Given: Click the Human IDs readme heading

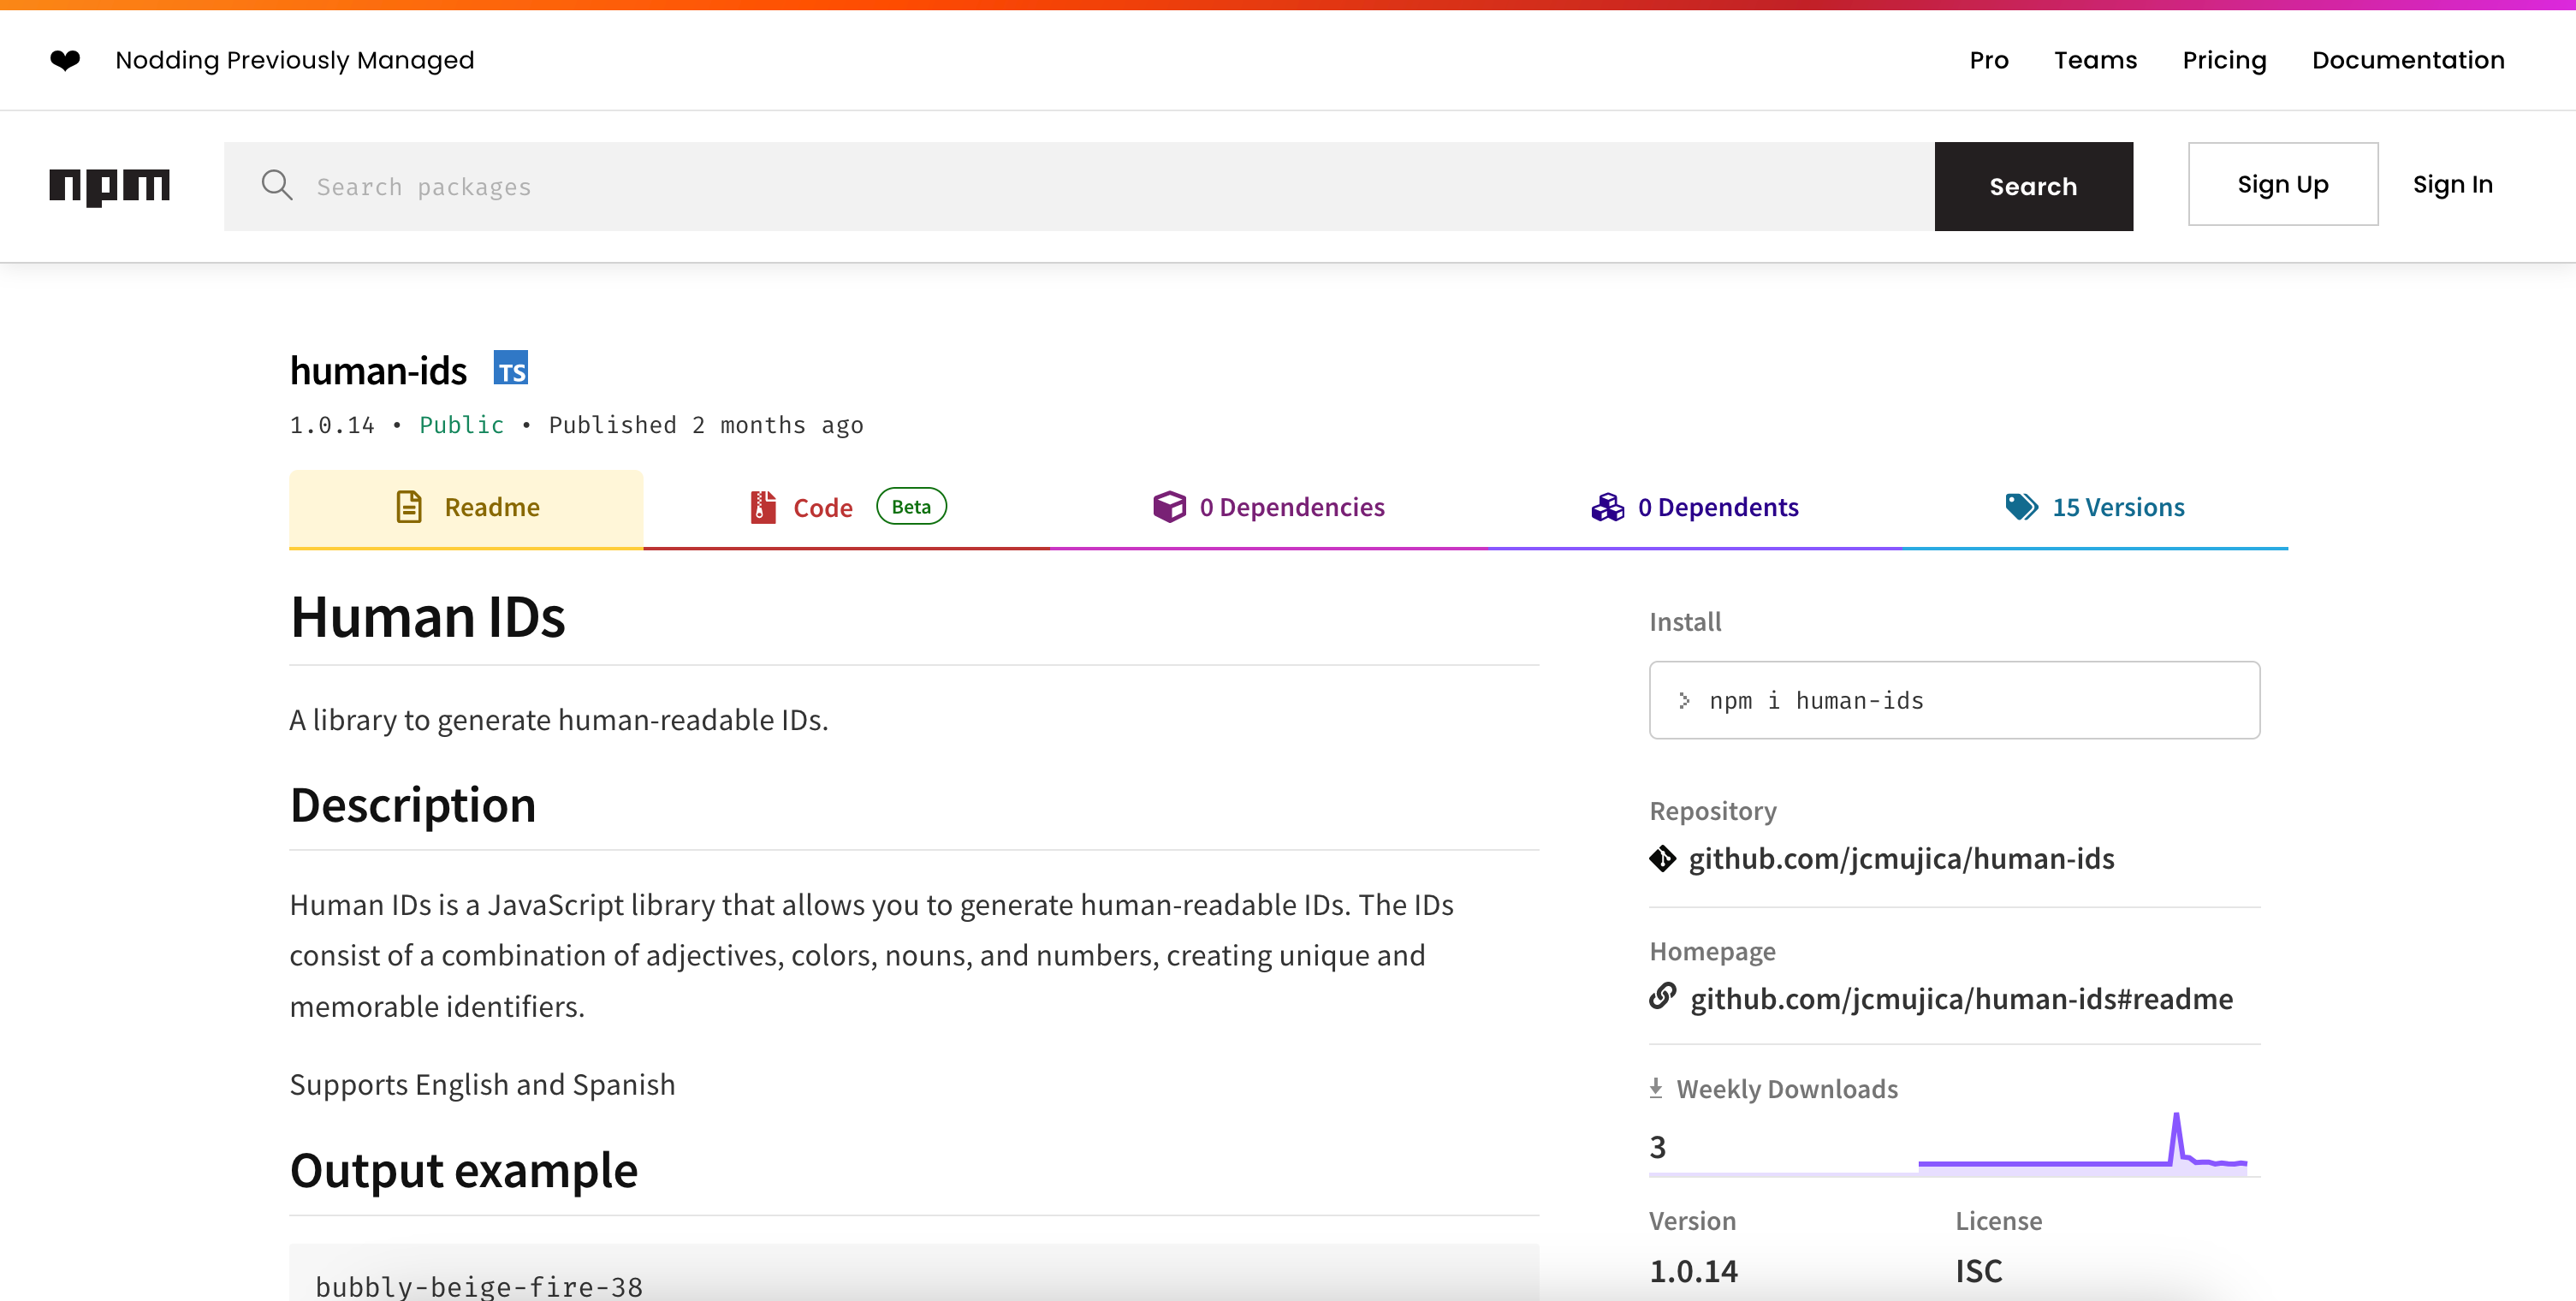Looking at the screenshot, I should tap(427, 616).
